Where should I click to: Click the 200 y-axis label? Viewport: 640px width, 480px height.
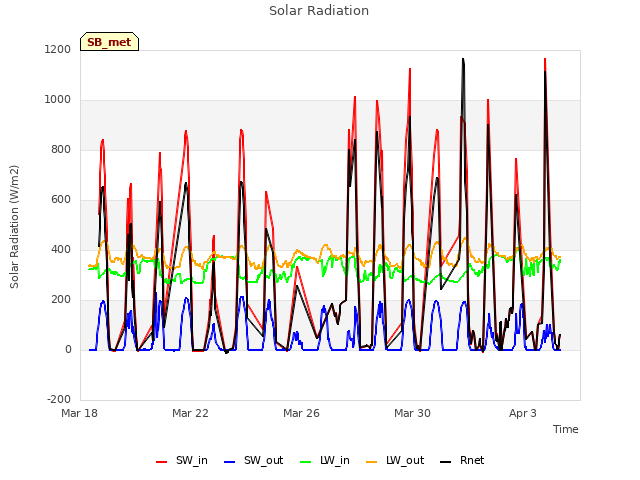(61, 300)
